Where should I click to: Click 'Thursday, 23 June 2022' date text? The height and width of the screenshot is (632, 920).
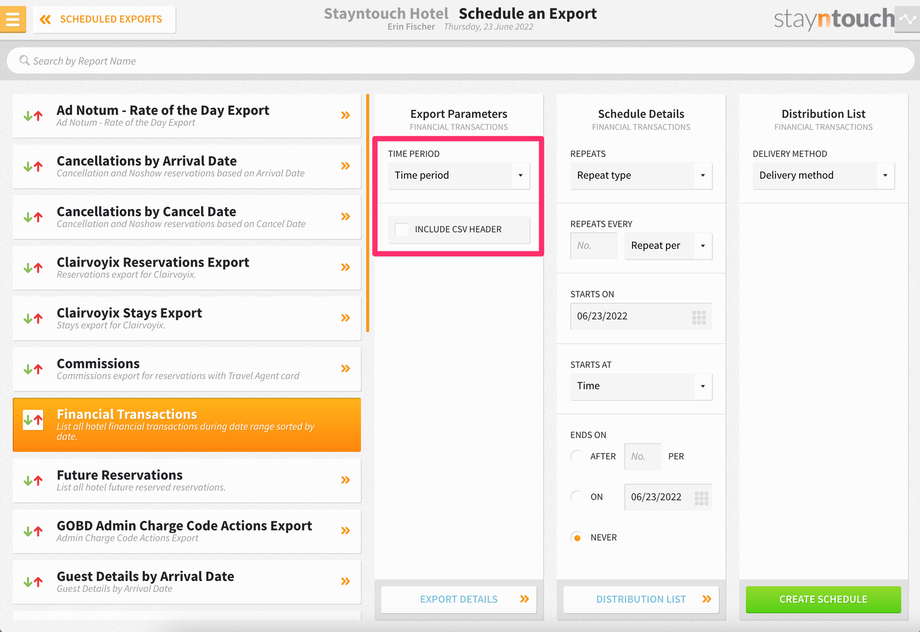pyautogui.click(x=489, y=26)
